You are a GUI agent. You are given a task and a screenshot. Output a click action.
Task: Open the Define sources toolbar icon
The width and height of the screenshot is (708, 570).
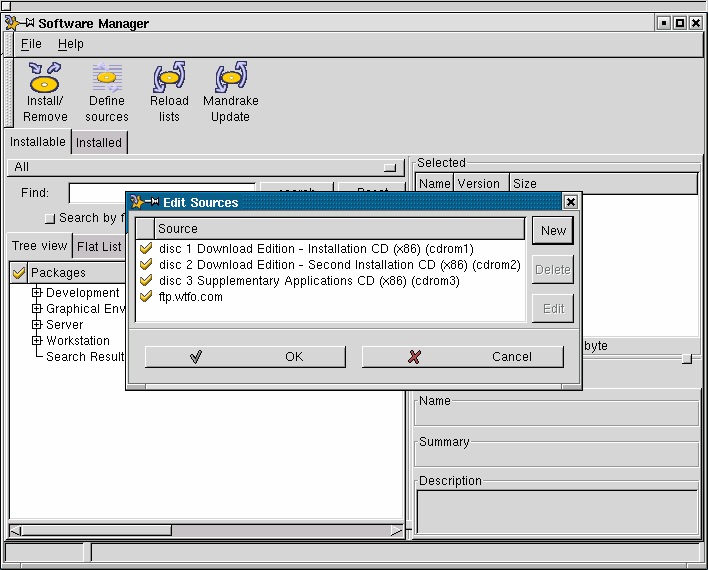107,92
